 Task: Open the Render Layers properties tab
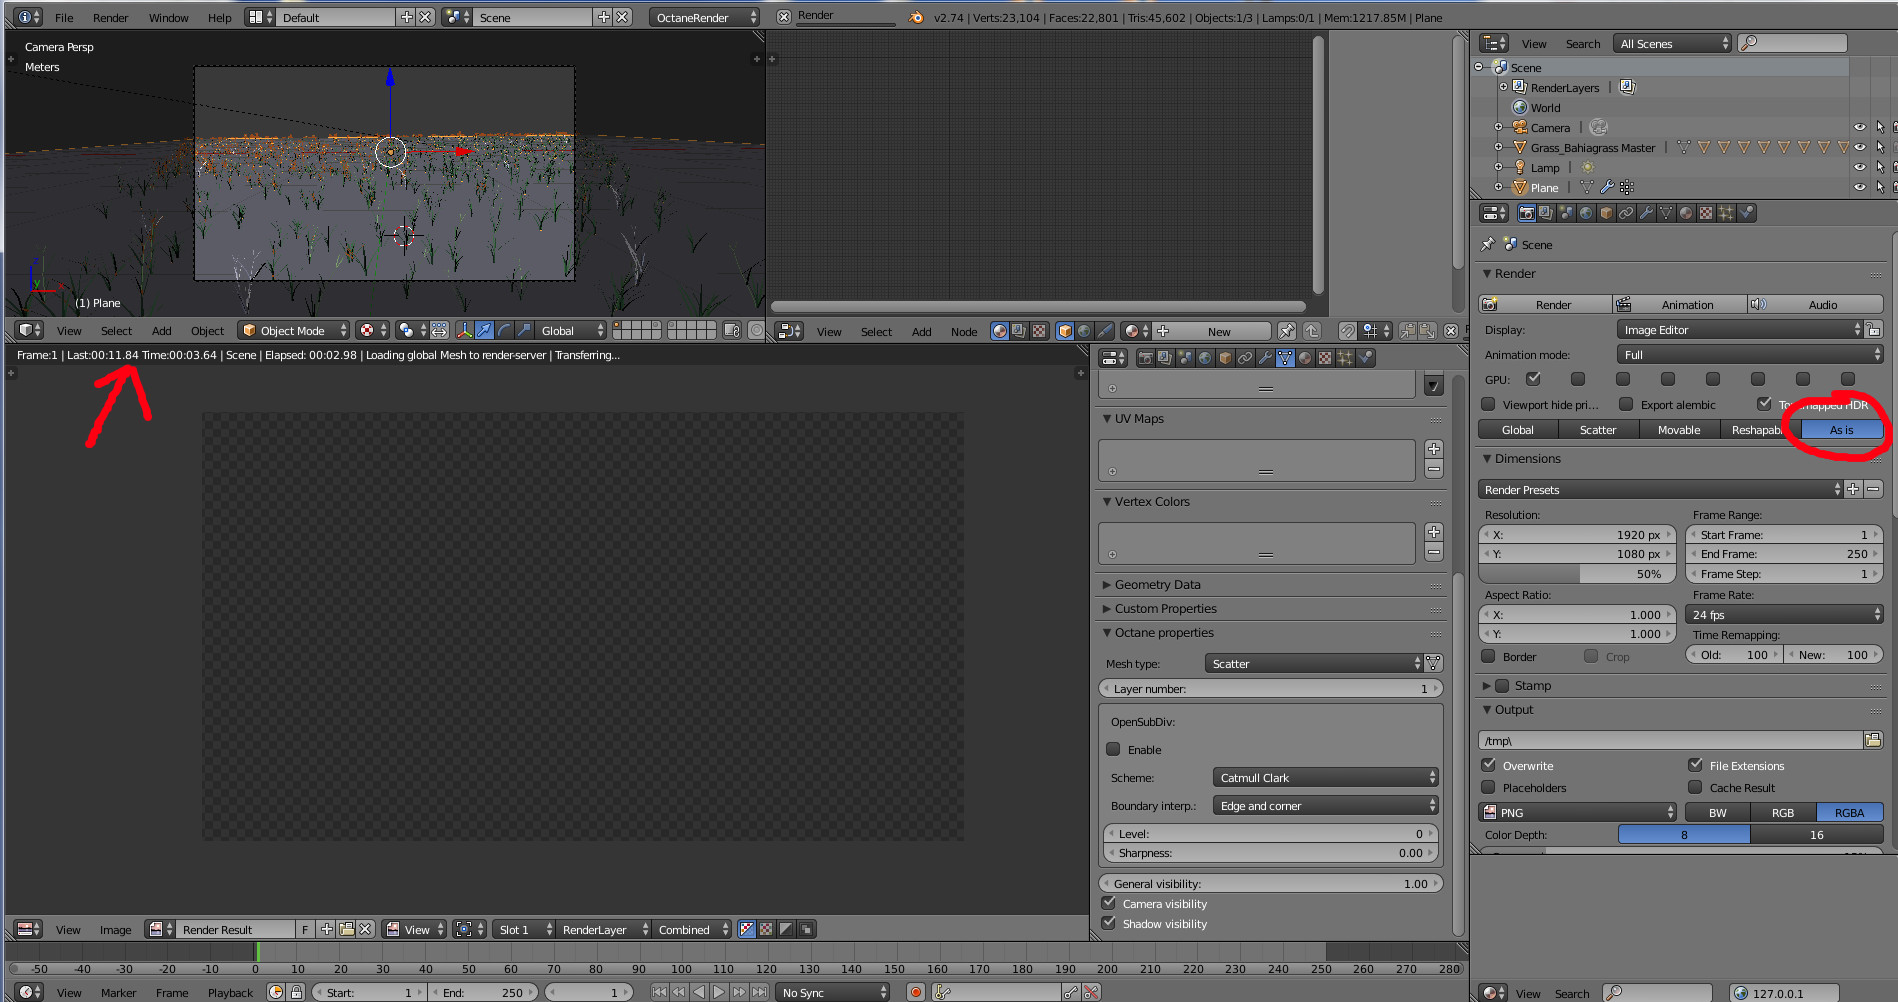coord(1546,213)
